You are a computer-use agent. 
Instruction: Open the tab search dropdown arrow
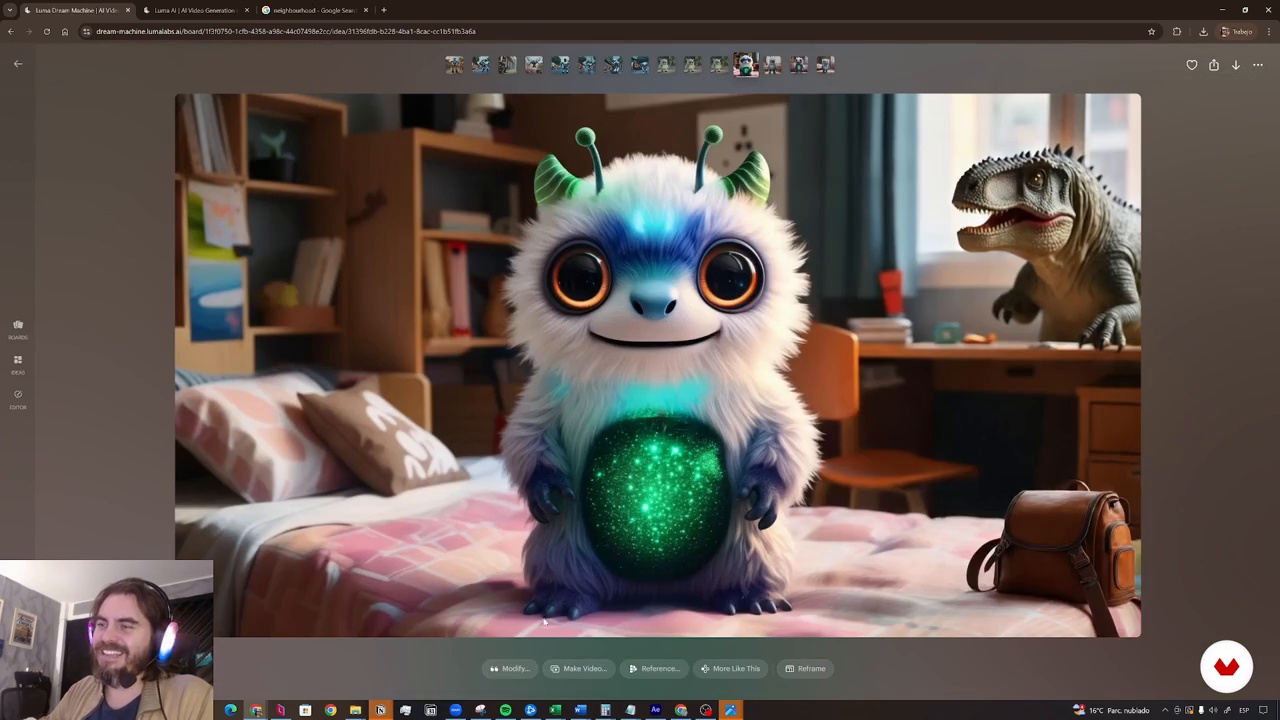9,10
